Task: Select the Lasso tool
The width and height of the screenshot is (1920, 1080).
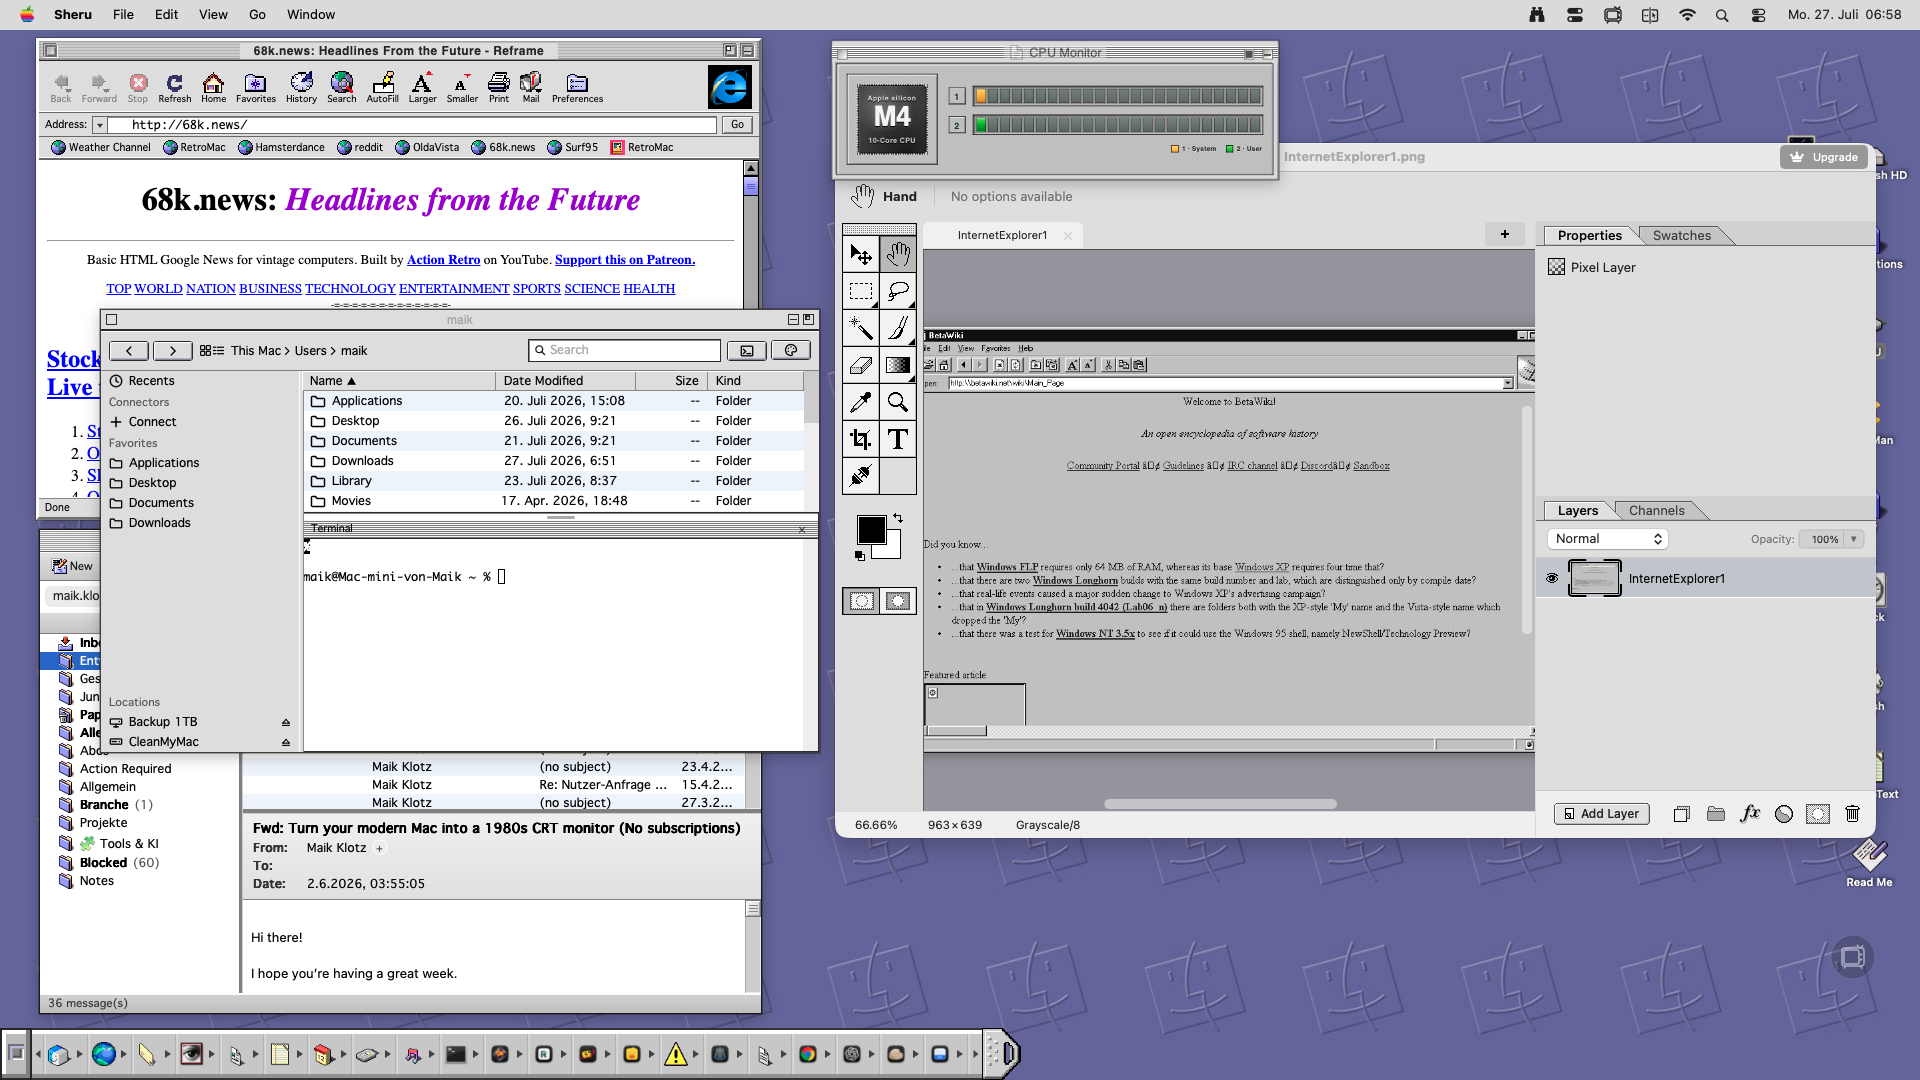Action: (898, 292)
